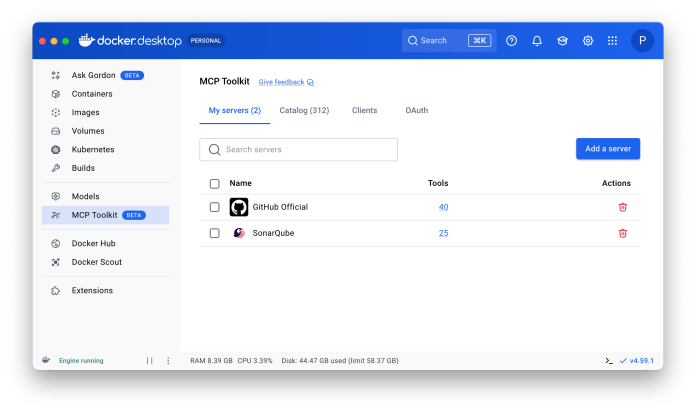Open the Learning center graduation cap icon
The image size is (696, 413).
coord(563,41)
